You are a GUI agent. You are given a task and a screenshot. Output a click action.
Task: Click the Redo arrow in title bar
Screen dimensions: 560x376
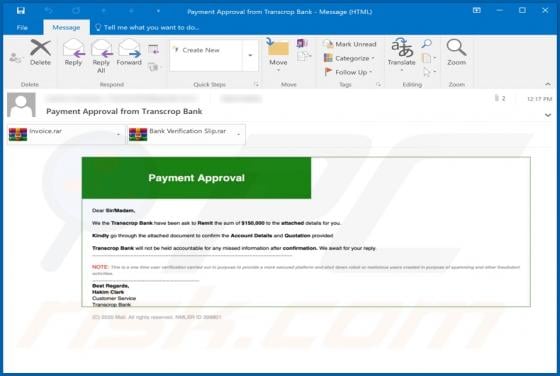click(76, 11)
